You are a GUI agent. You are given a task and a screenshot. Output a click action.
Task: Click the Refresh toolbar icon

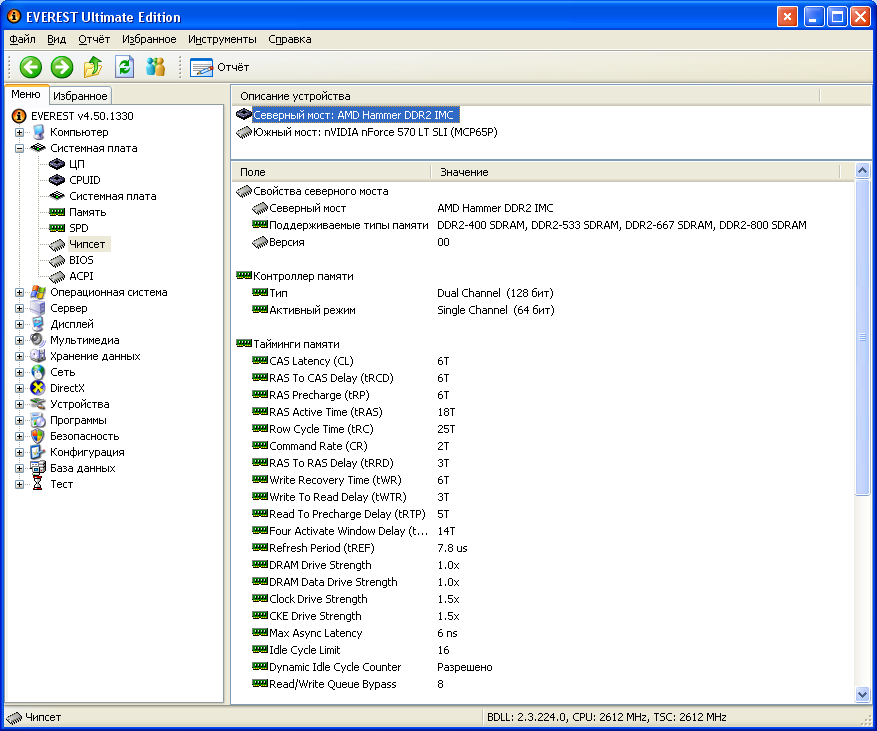pyautogui.click(x=124, y=67)
